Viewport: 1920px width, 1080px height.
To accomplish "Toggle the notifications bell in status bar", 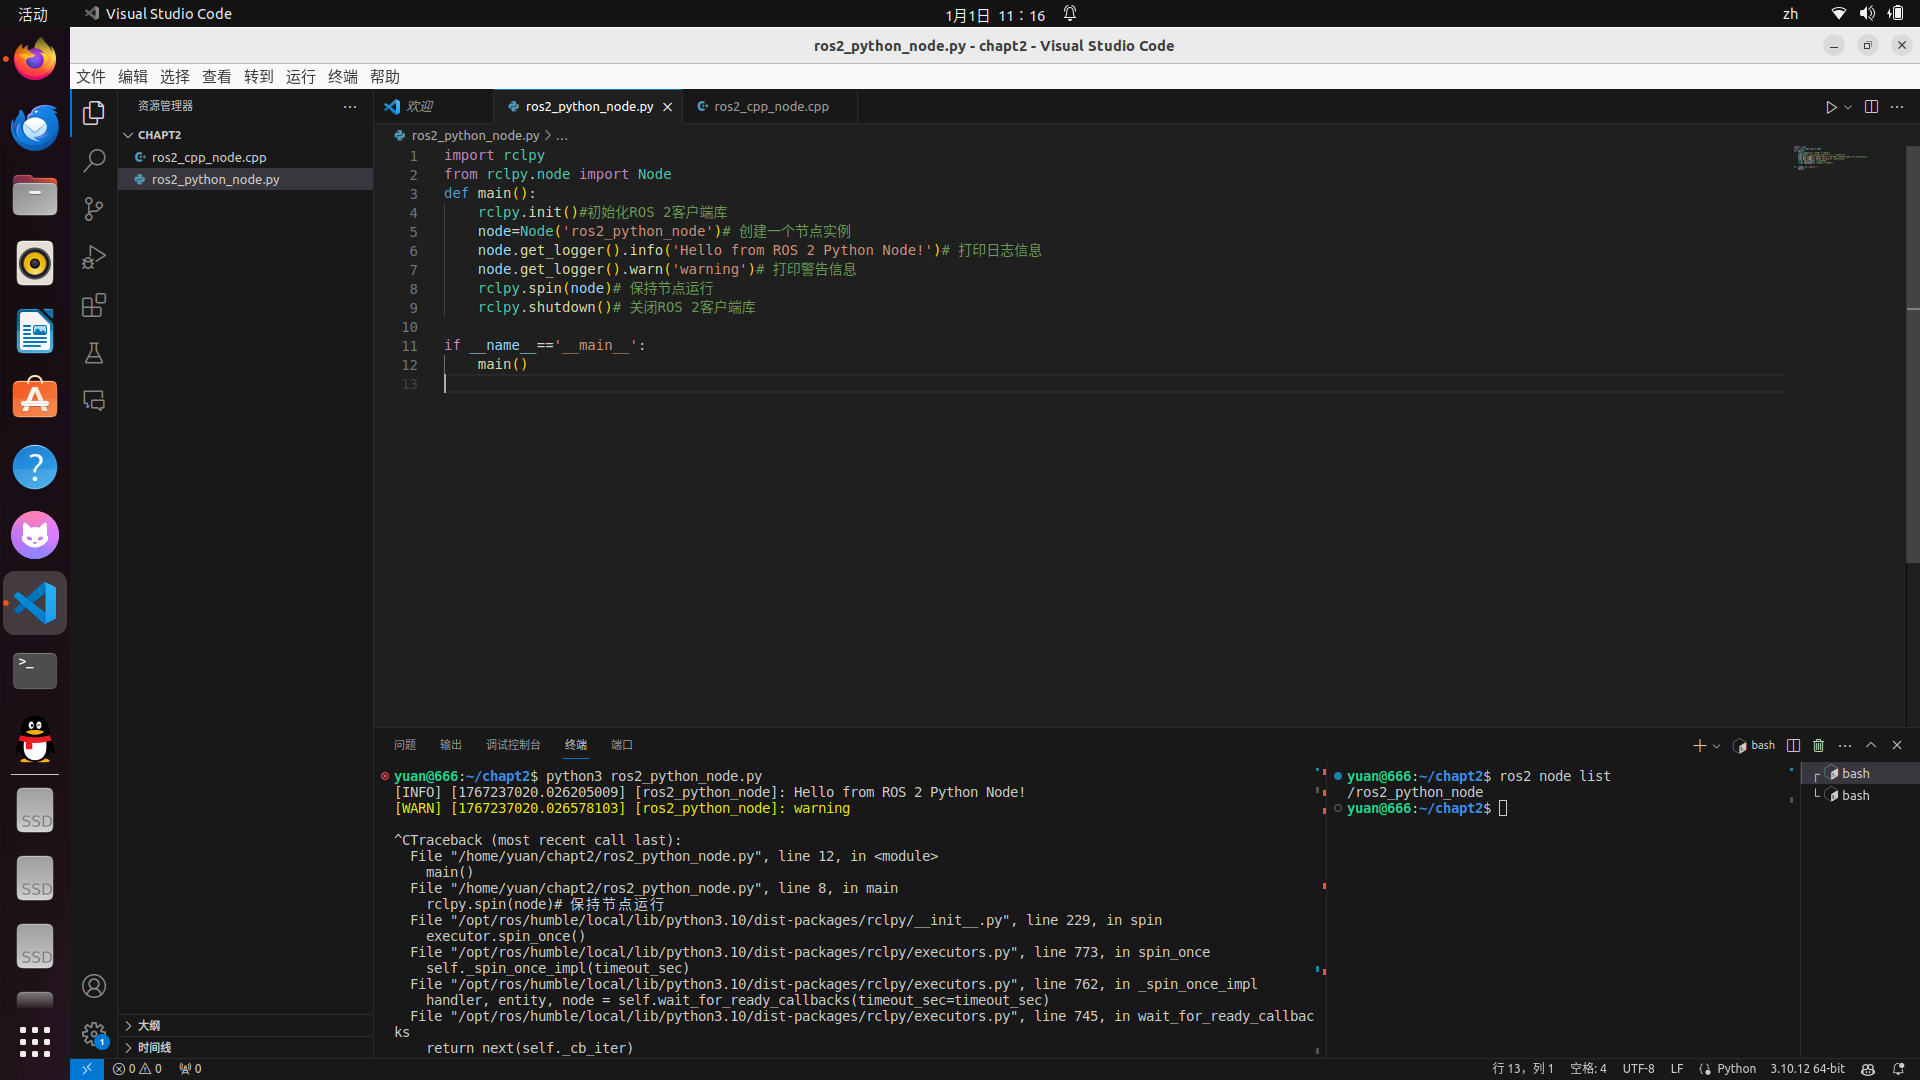I will (x=1898, y=1068).
